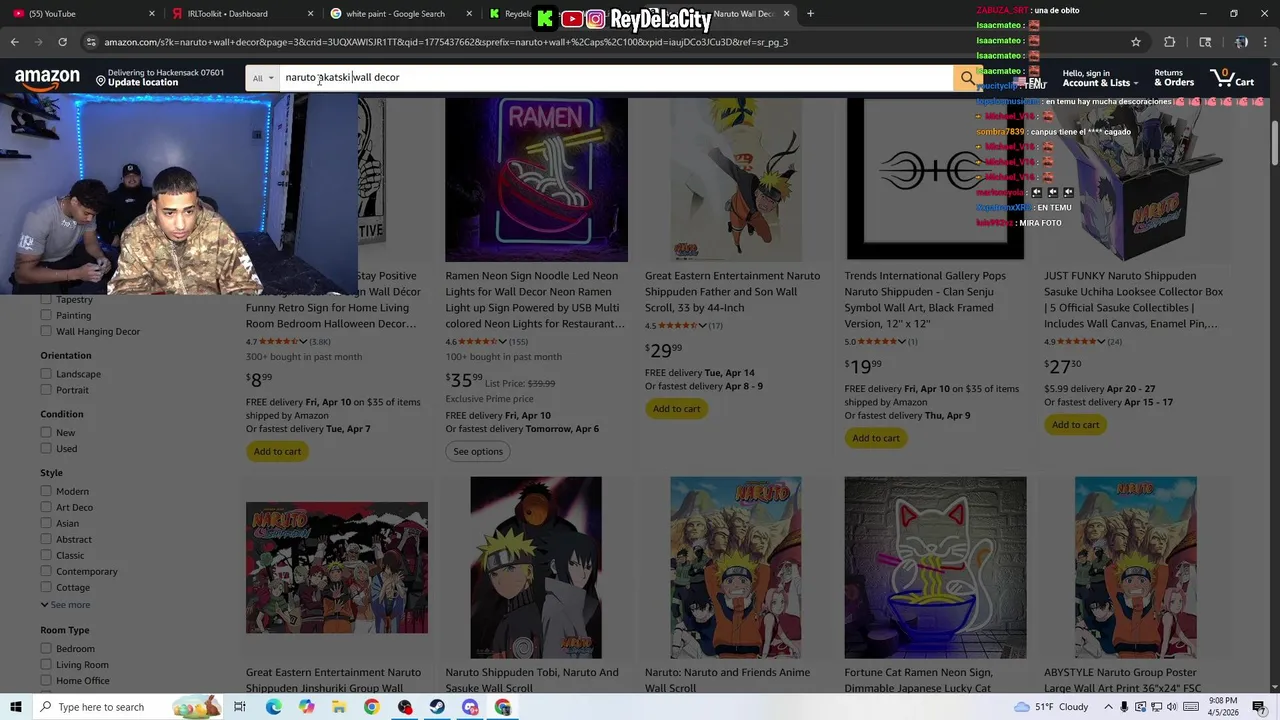Switch to white paint Google Search tab

pos(395,14)
